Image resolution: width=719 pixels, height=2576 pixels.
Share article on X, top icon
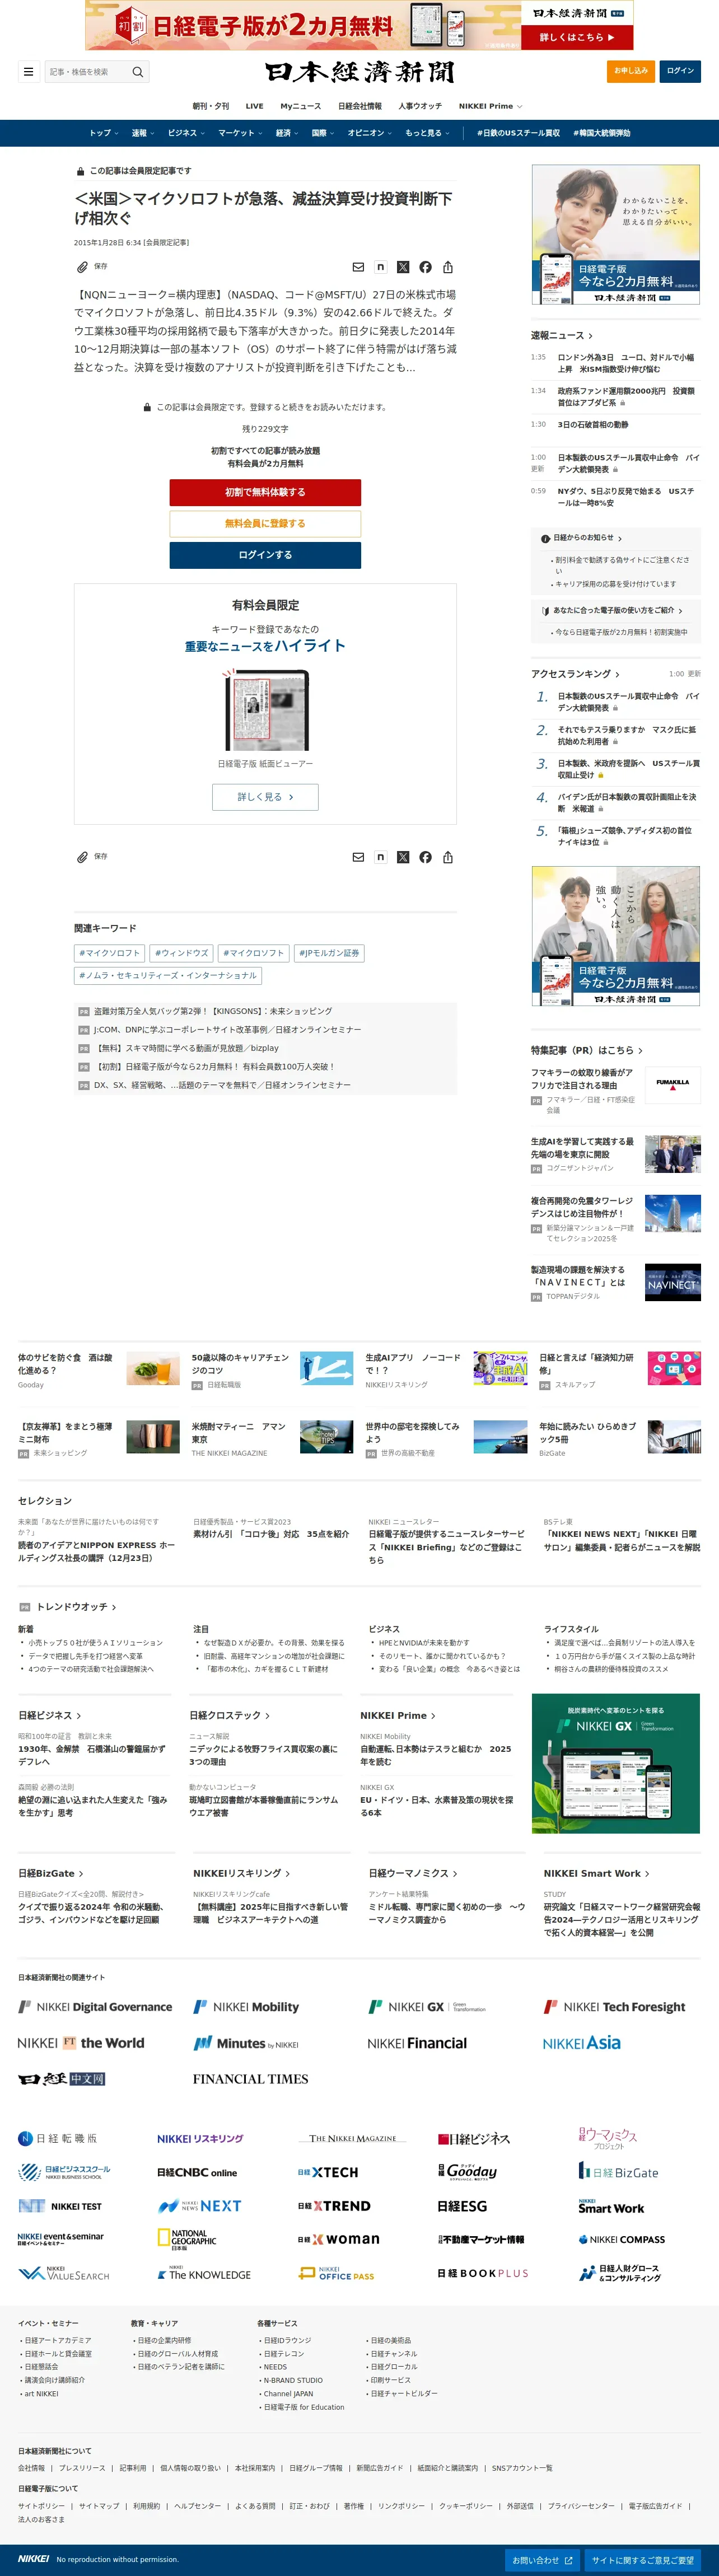403,267
